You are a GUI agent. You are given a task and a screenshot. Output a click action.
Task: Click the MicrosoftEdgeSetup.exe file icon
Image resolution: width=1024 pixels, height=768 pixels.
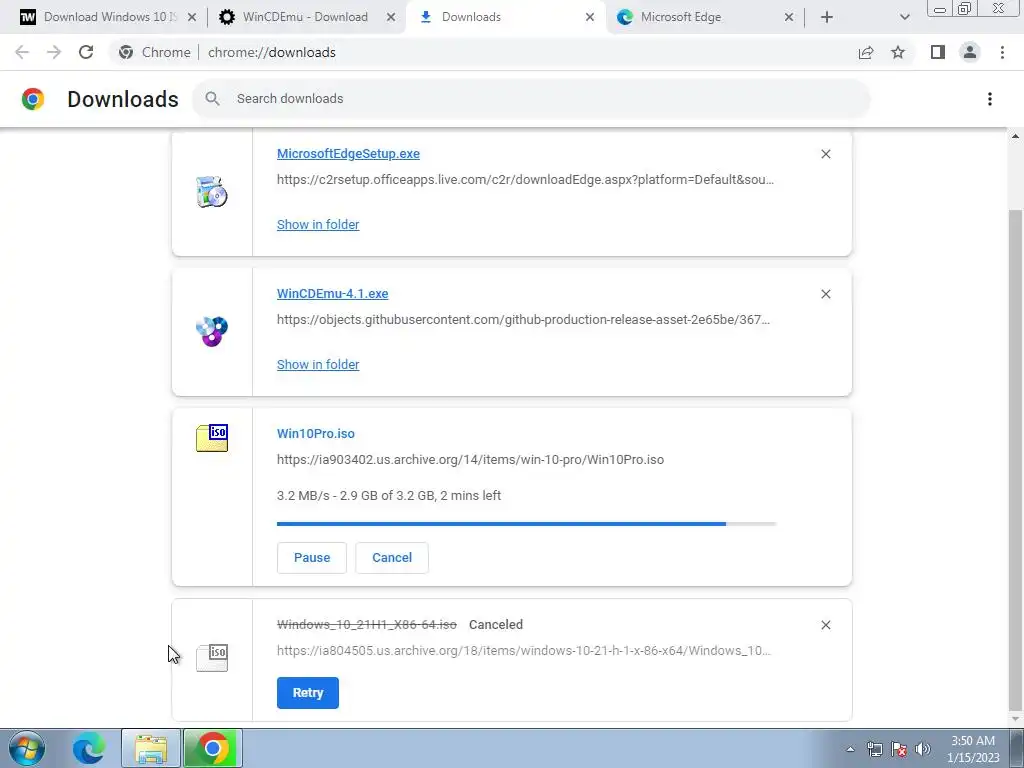point(212,192)
